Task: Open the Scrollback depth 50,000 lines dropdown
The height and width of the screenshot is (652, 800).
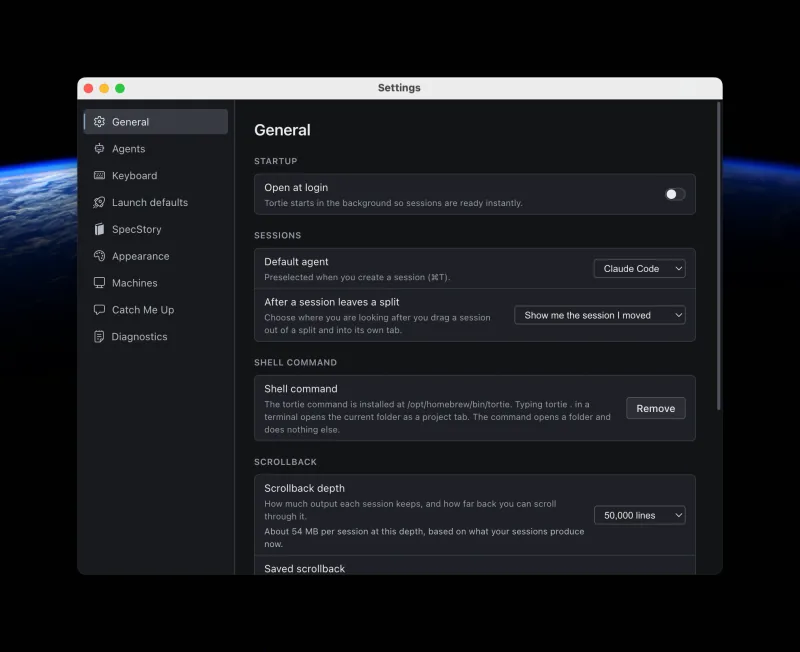Action: pyautogui.click(x=639, y=515)
